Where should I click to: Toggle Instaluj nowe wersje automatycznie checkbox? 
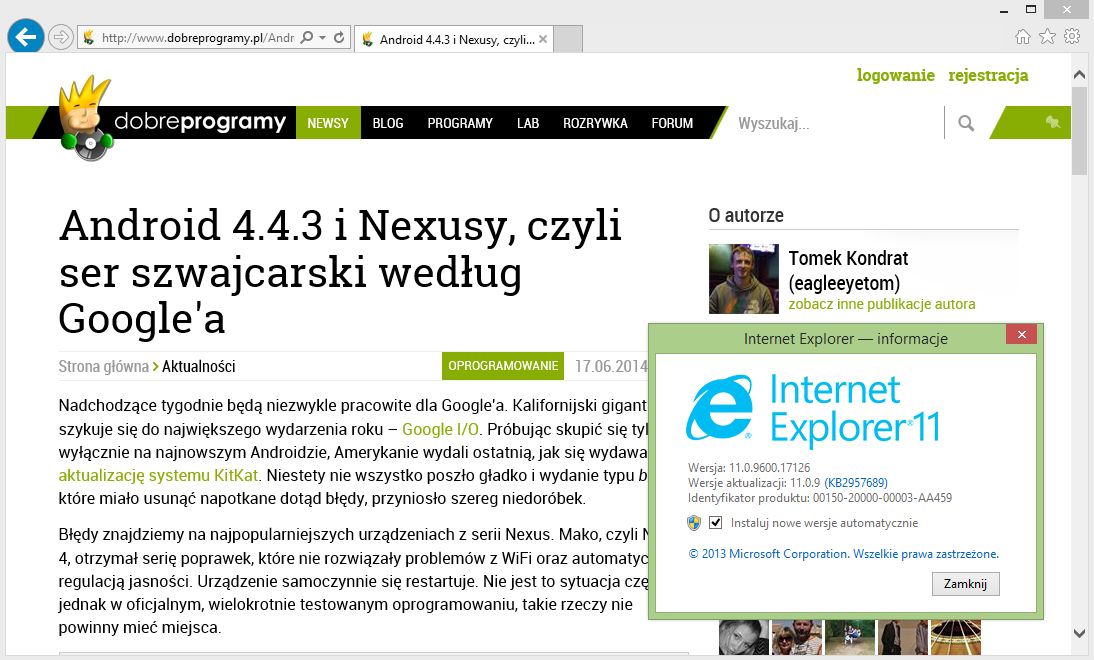715,523
